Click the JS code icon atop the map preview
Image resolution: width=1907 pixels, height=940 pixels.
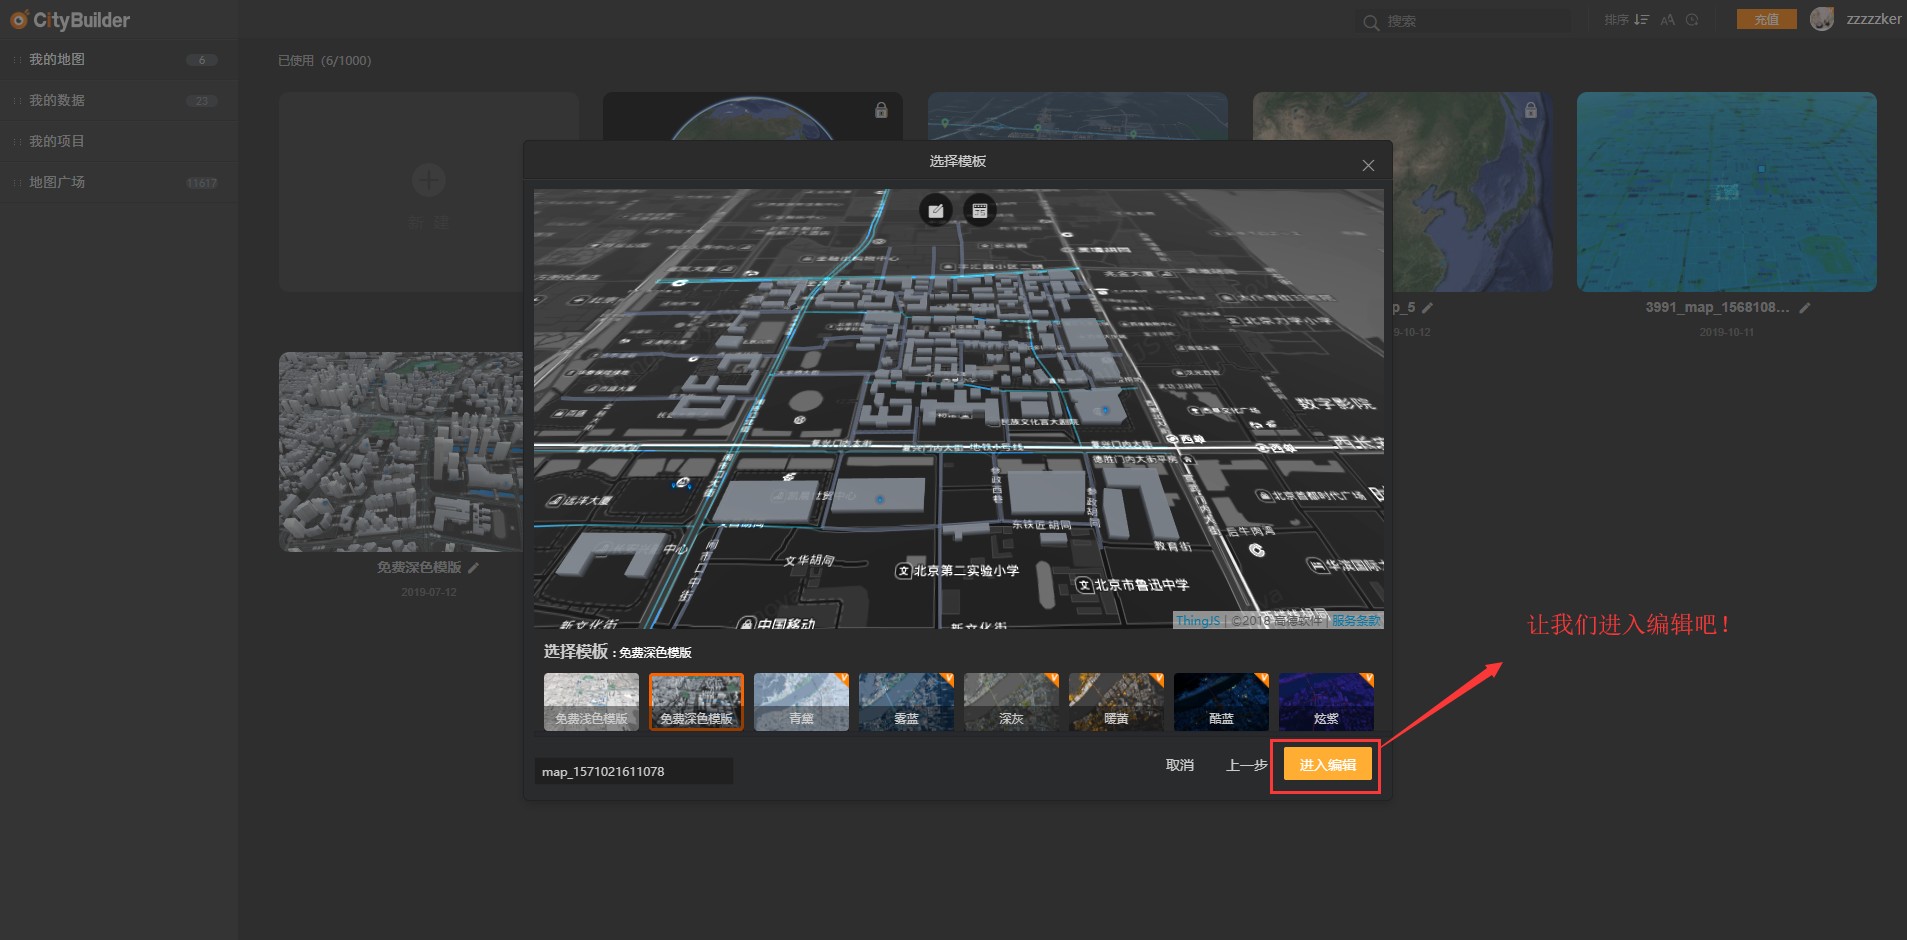pos(980,210)
